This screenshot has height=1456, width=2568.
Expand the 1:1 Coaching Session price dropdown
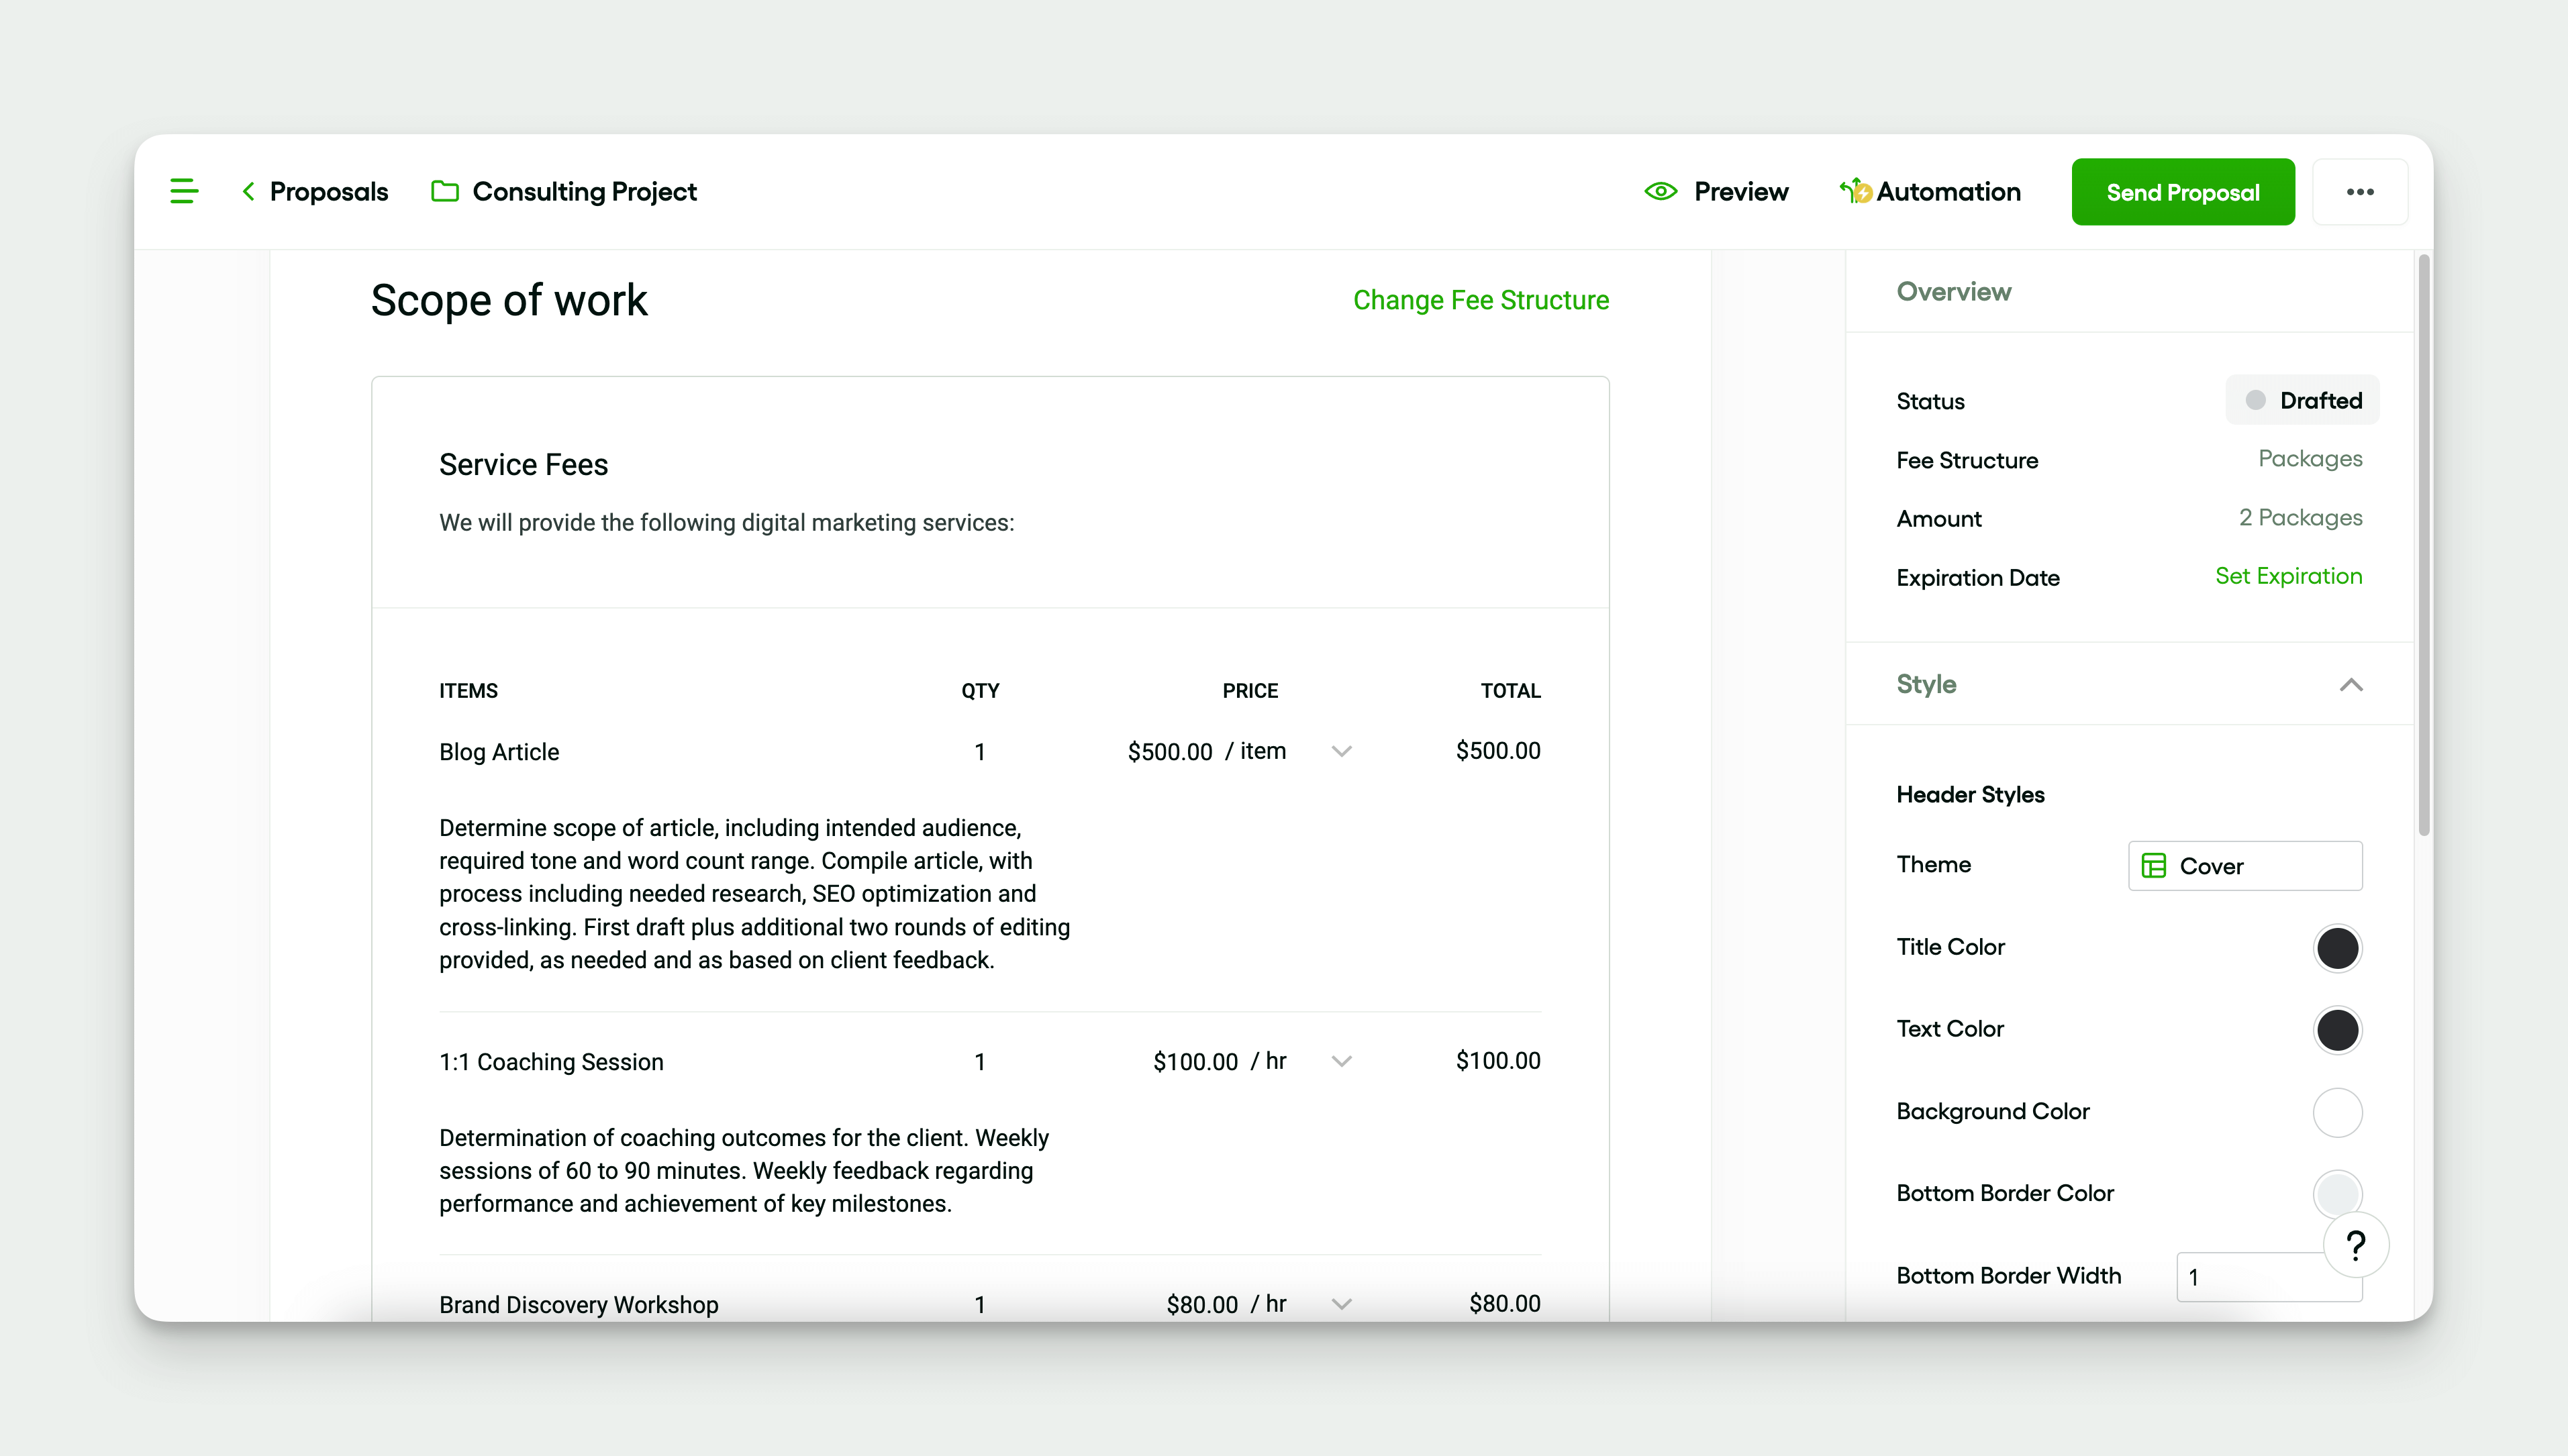1341,1061
